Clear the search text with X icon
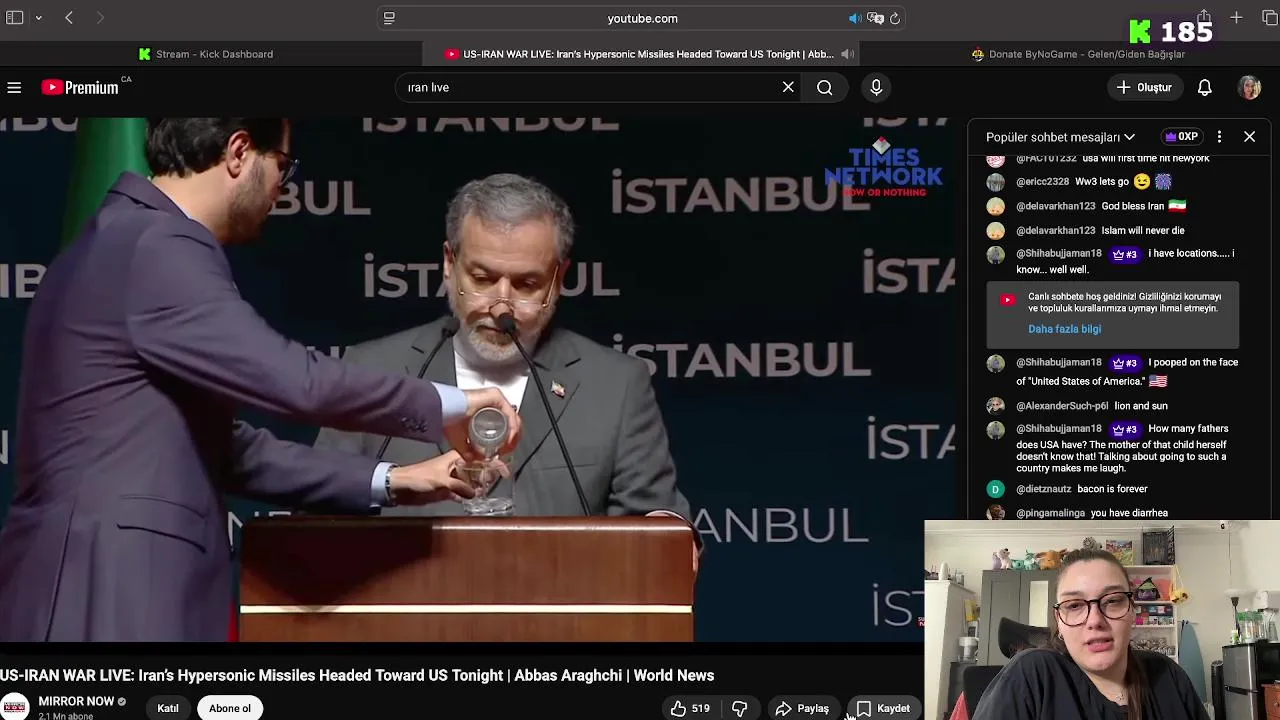Viewport: 1280px width, 720px height. click(788, 87)
